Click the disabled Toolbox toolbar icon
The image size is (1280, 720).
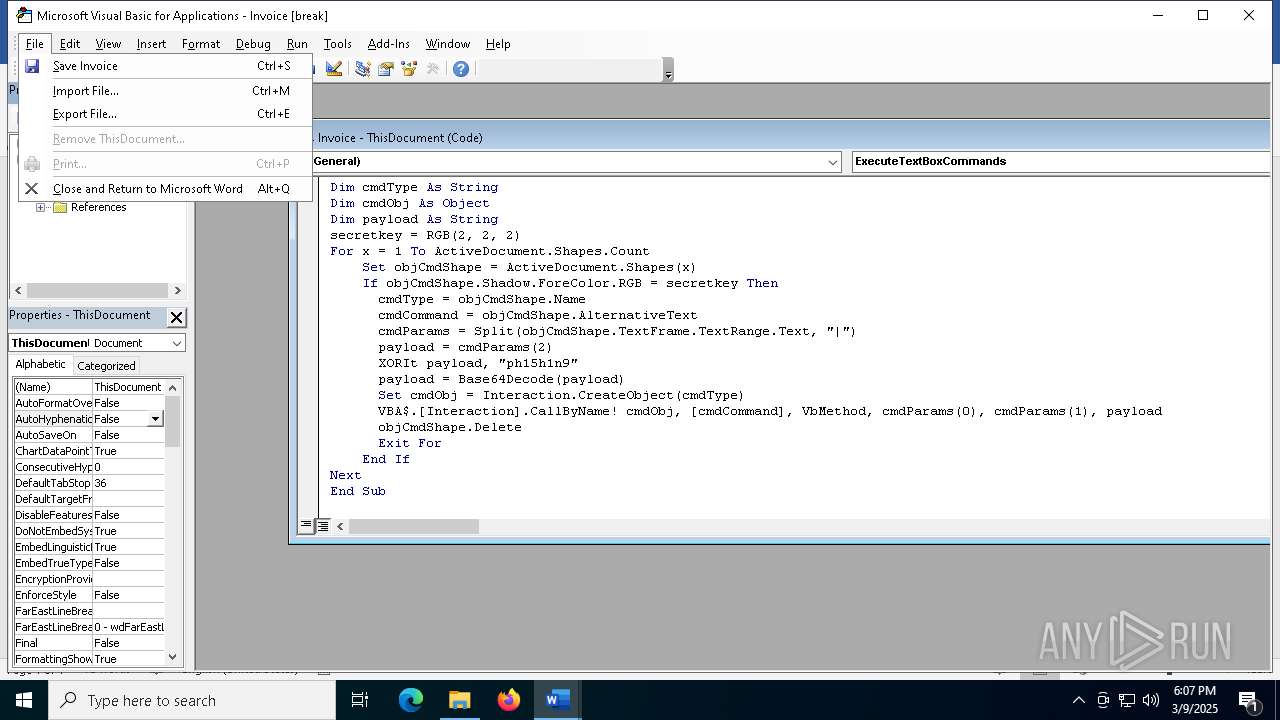[433, 69]
